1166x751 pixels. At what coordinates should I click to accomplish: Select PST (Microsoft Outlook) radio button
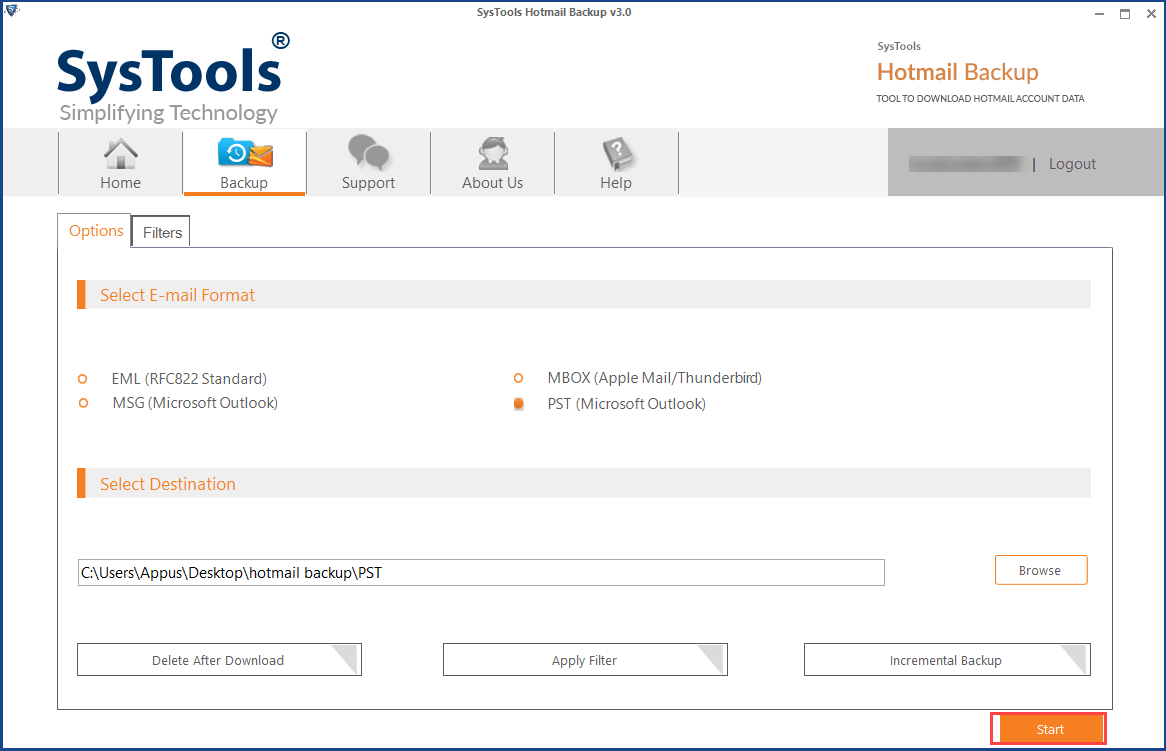(518, 404)
